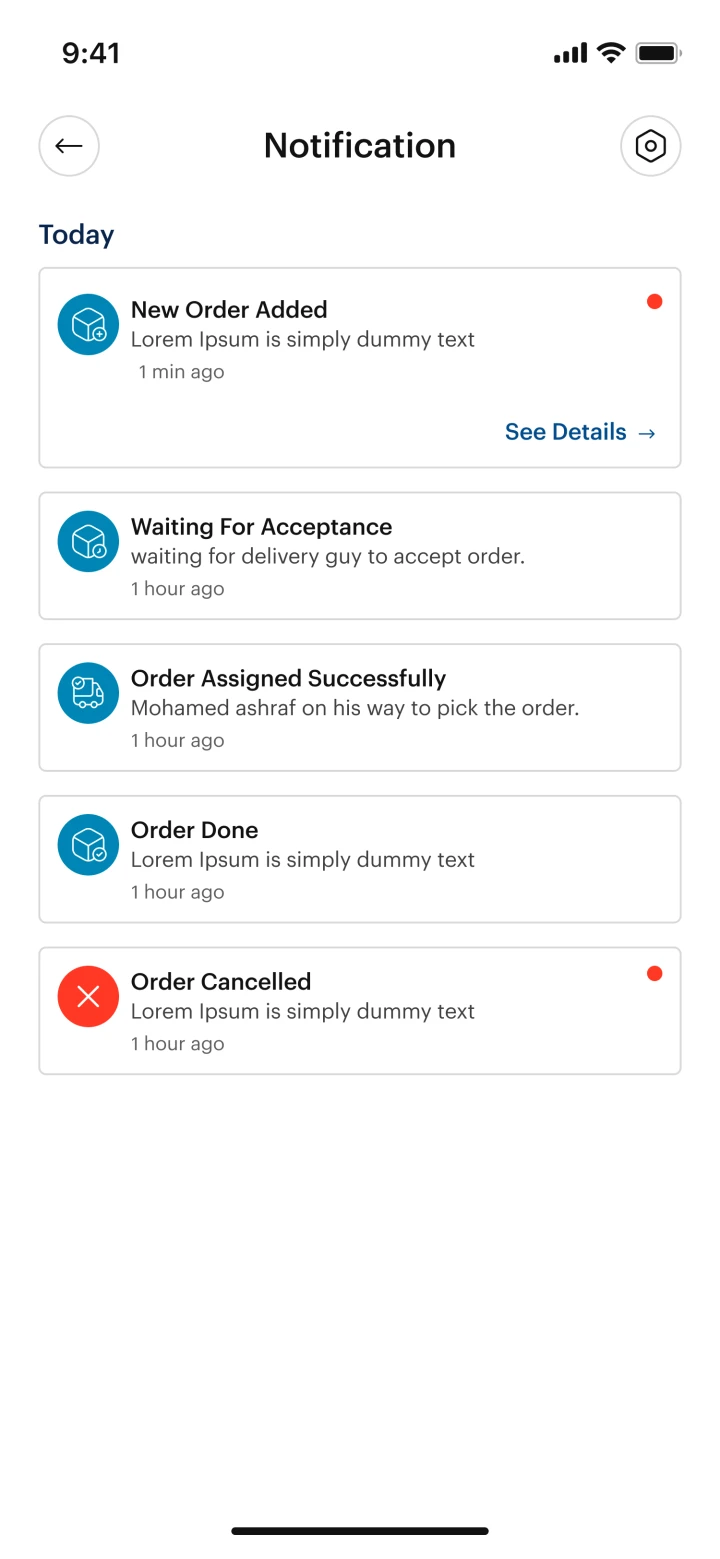Image resolution: width=720 pixels, height=1559 pixels.
Task: Tap the New Order Added box icon
Action: pyautogui.click(x=88, y=324)
